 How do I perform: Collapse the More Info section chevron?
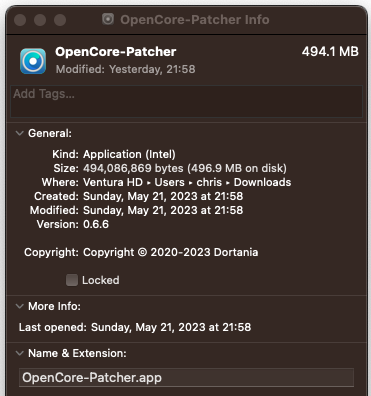coord(20,306)
